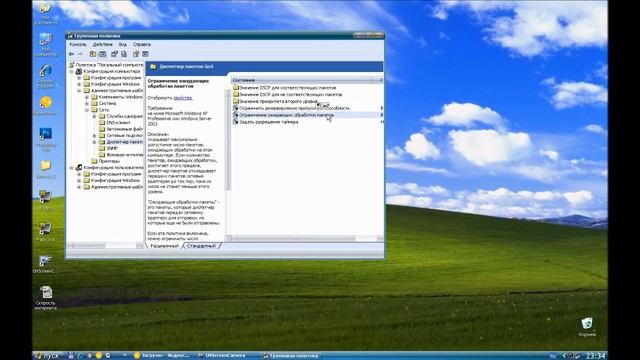Click the Forward arrow in the toolbar
Screen dimensions: 640x360
point(80,54)
